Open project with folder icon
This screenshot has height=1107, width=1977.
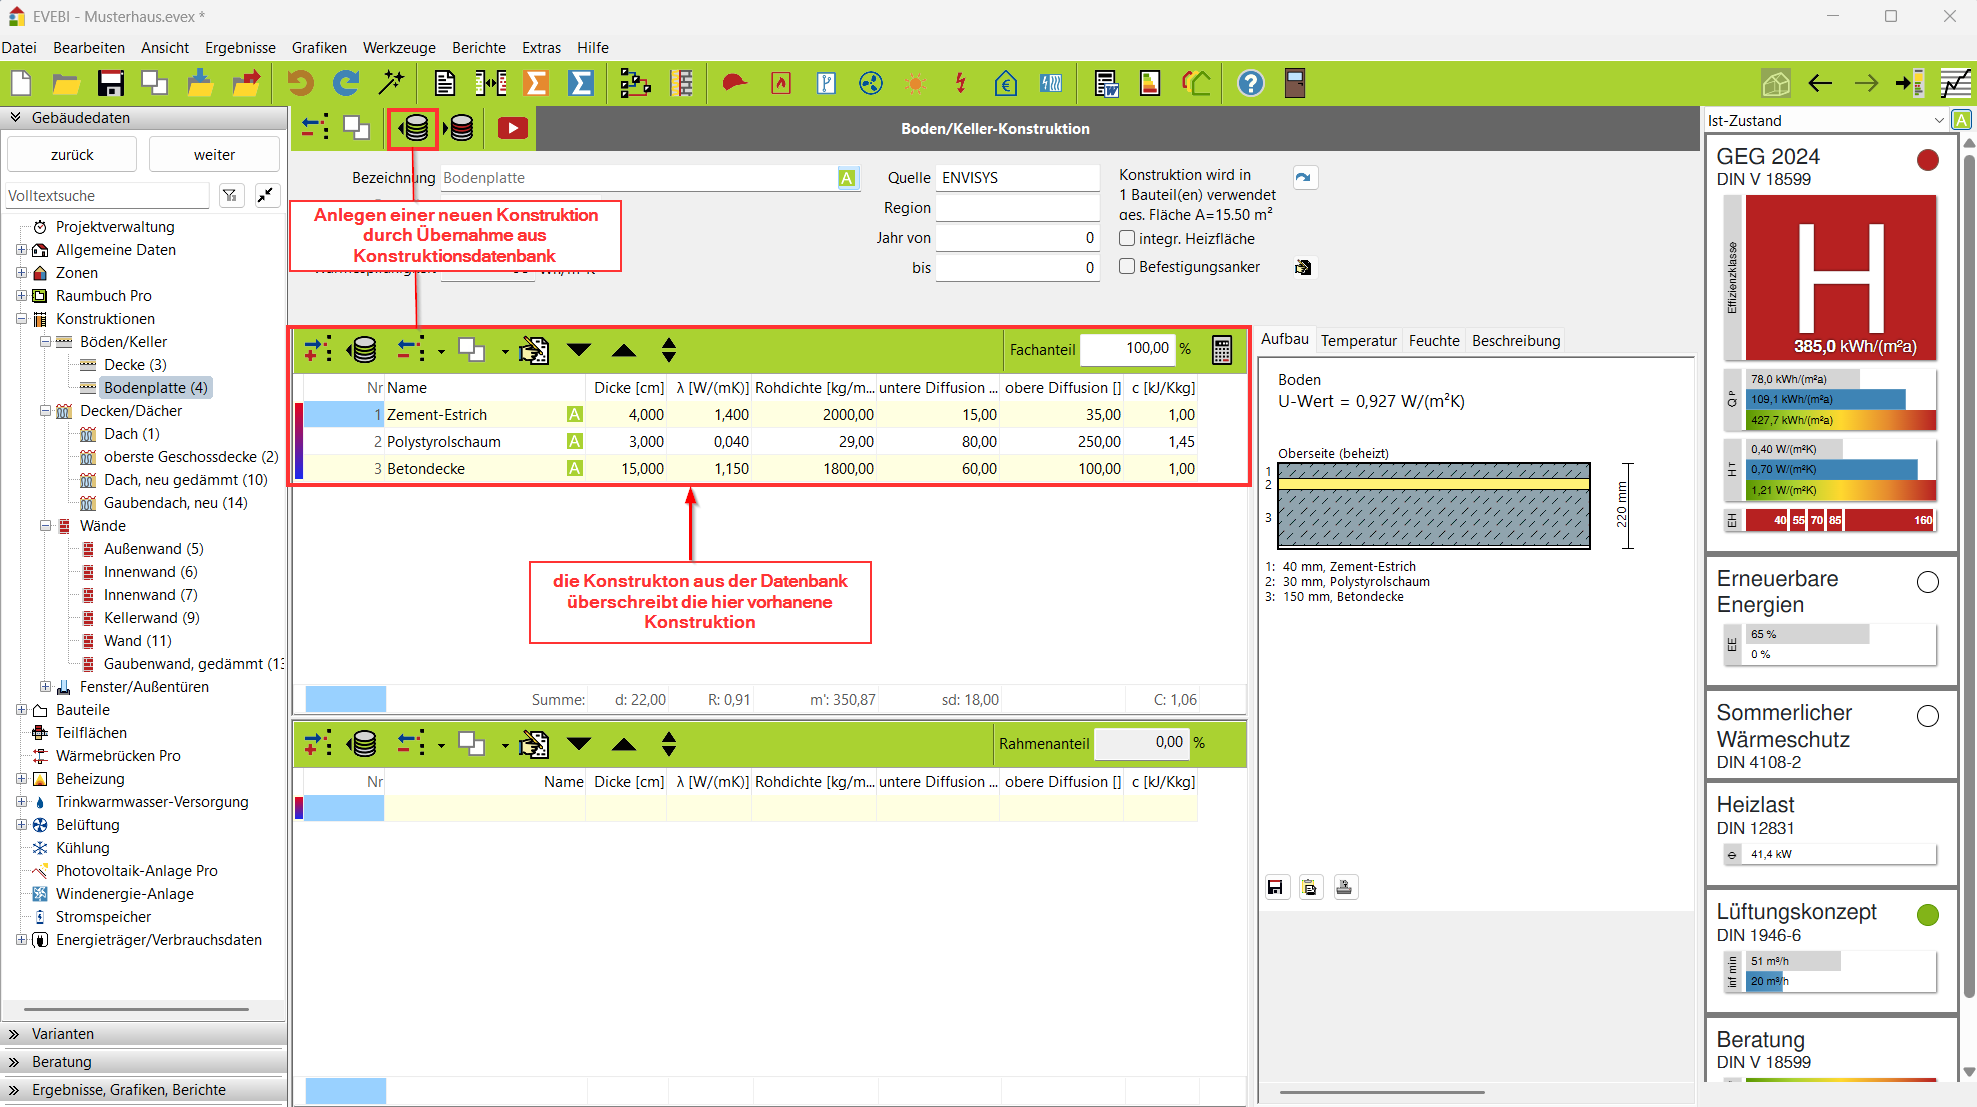pos(66,84)
